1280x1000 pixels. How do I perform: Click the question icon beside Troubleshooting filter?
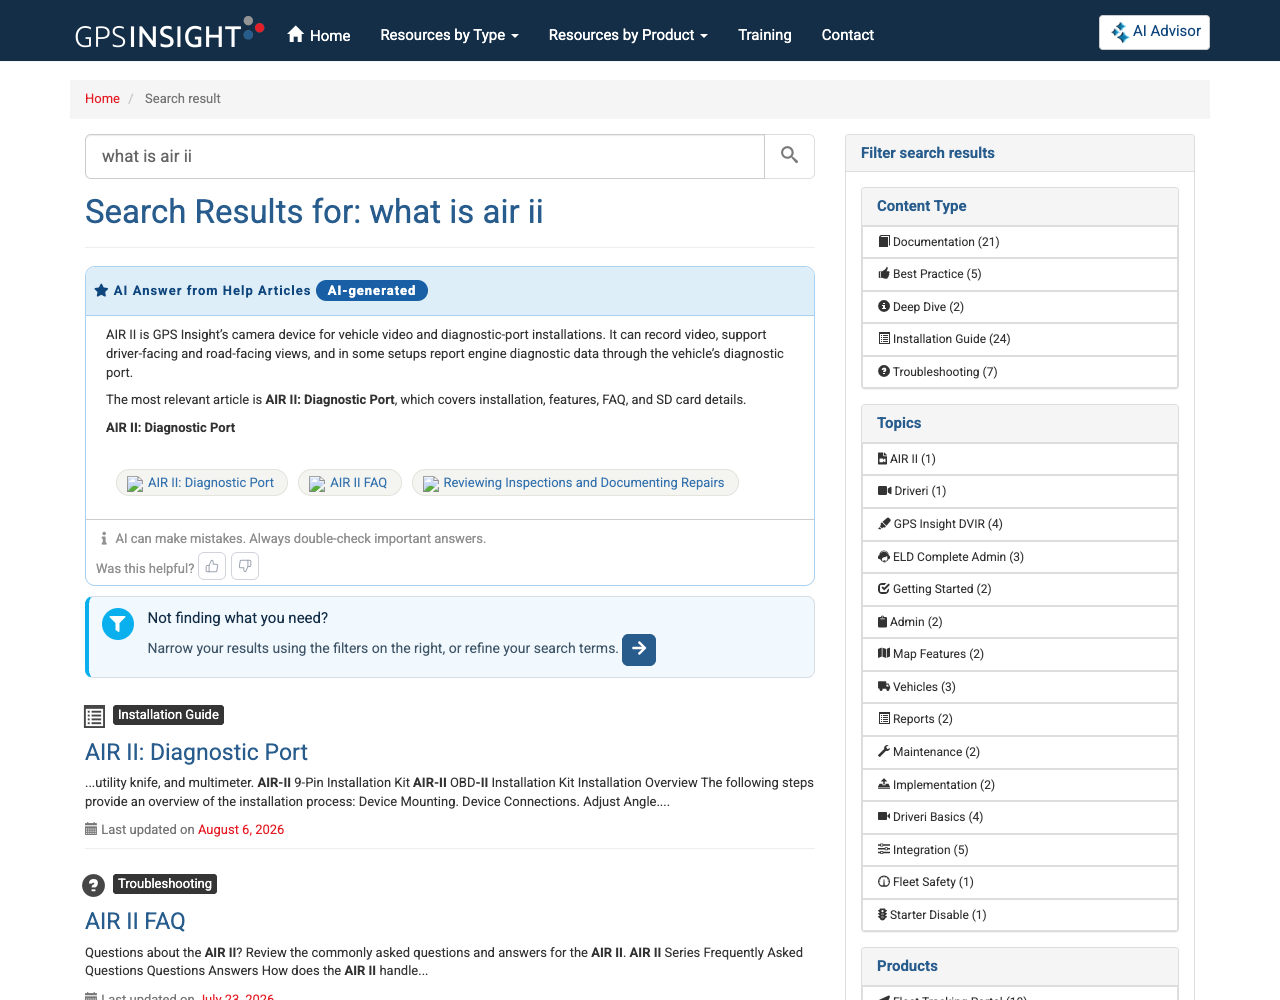coord(884,372)
